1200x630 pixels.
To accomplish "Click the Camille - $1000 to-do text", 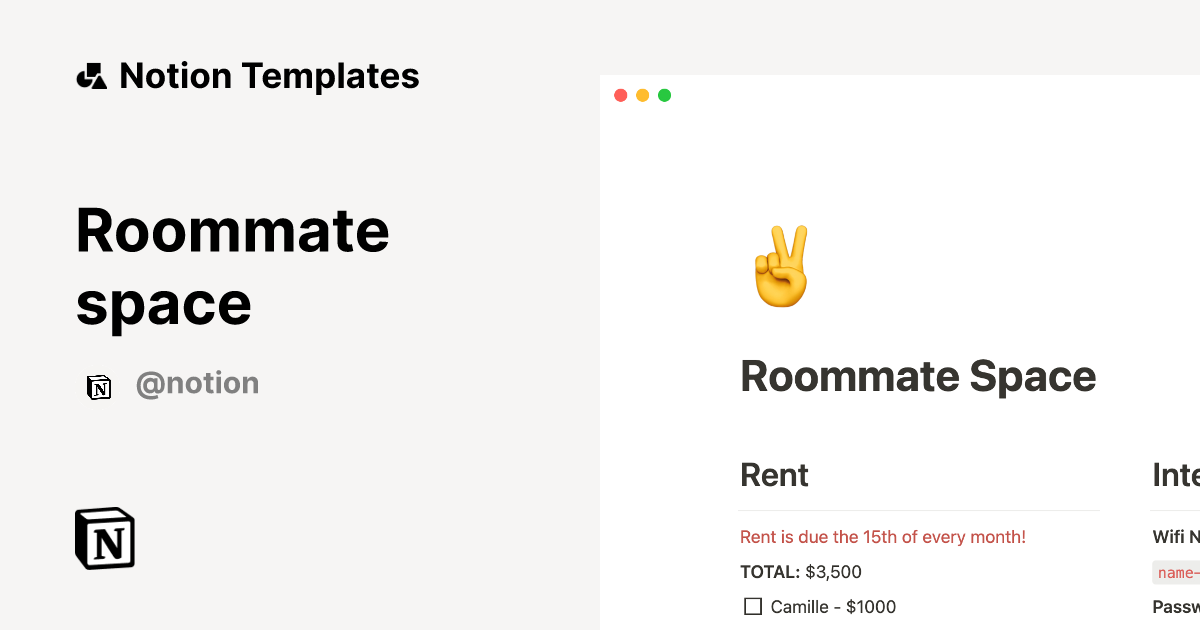I will 833,607.
